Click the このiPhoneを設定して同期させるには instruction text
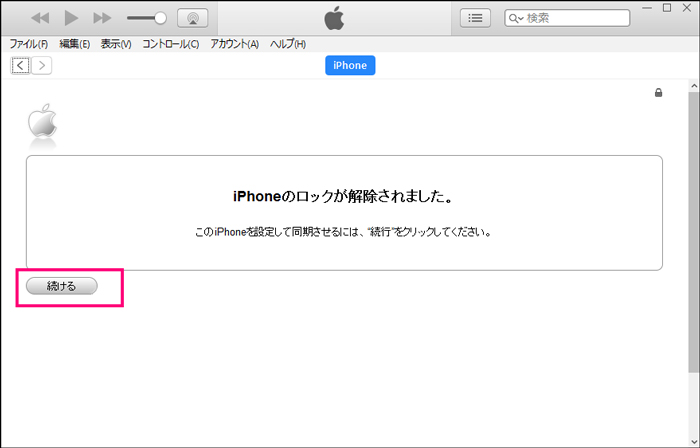Screen dimensions: 700x448 coord(343,232)
